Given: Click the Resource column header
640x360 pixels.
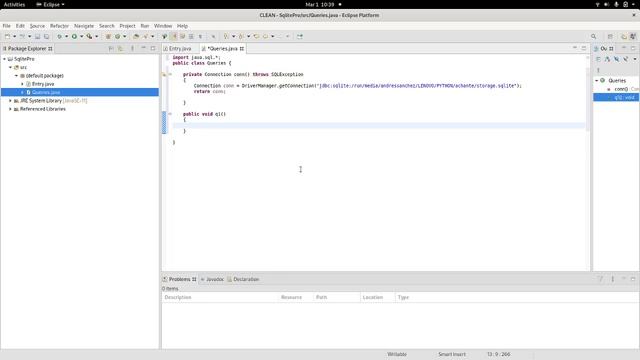Looking at the screenshot, I should coord(296,297).
